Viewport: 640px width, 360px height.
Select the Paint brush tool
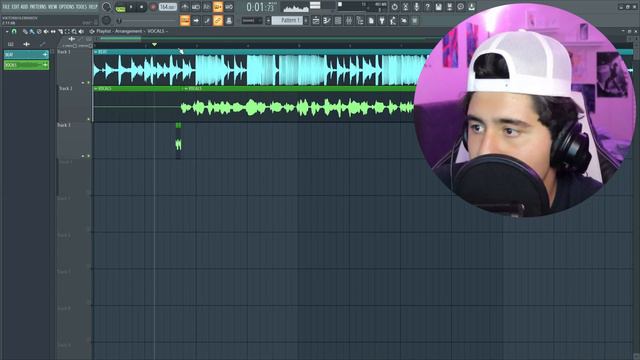32,31
